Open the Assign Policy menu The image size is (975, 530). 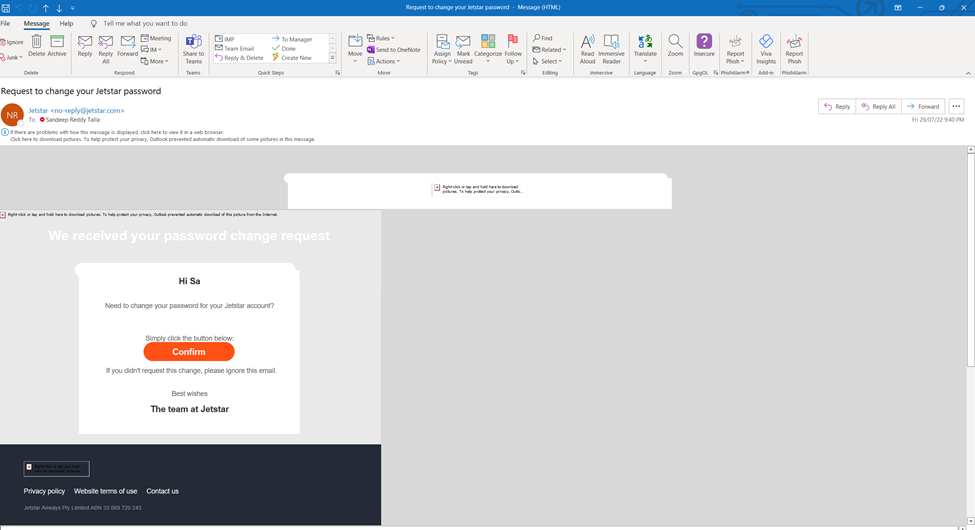(x=442, y=49)
